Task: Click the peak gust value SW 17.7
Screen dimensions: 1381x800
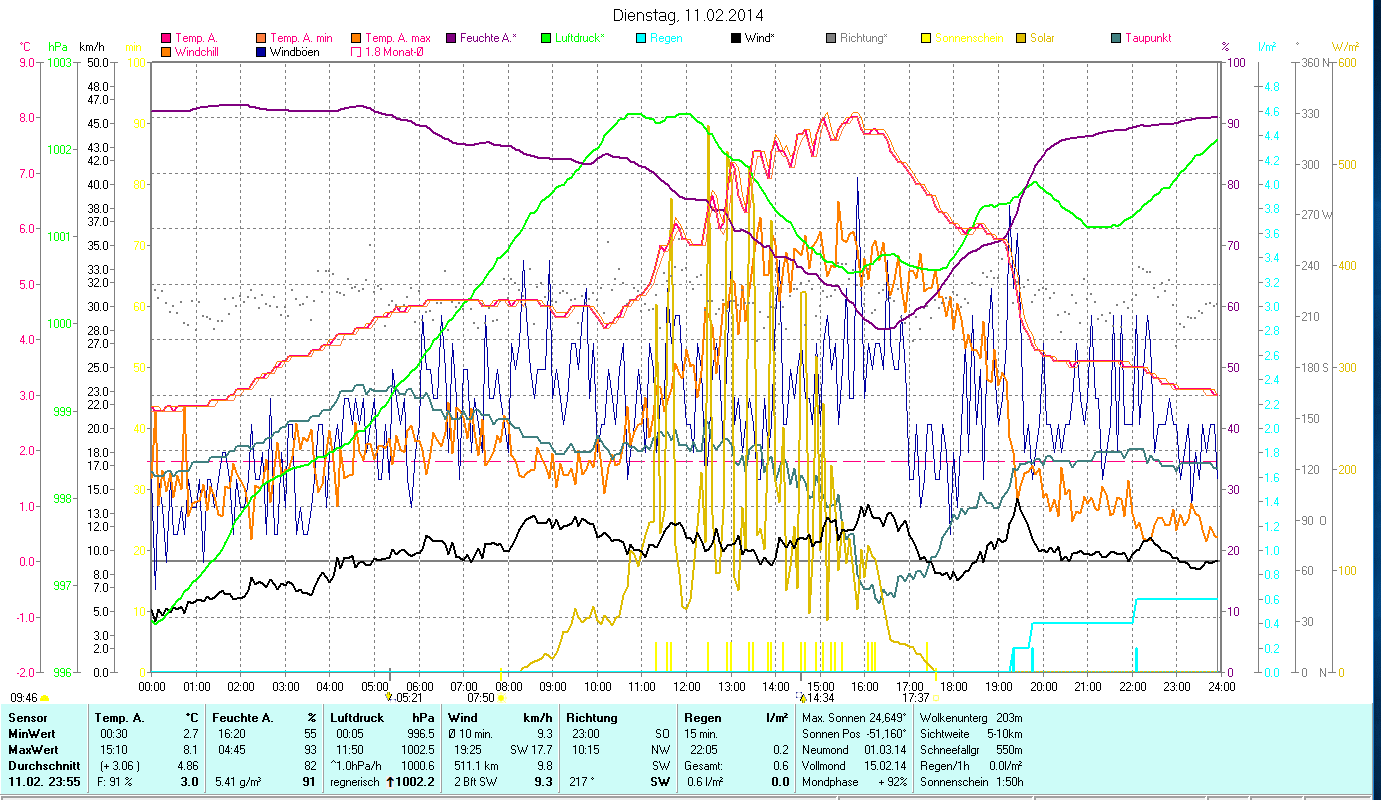Action: (531, 750)
